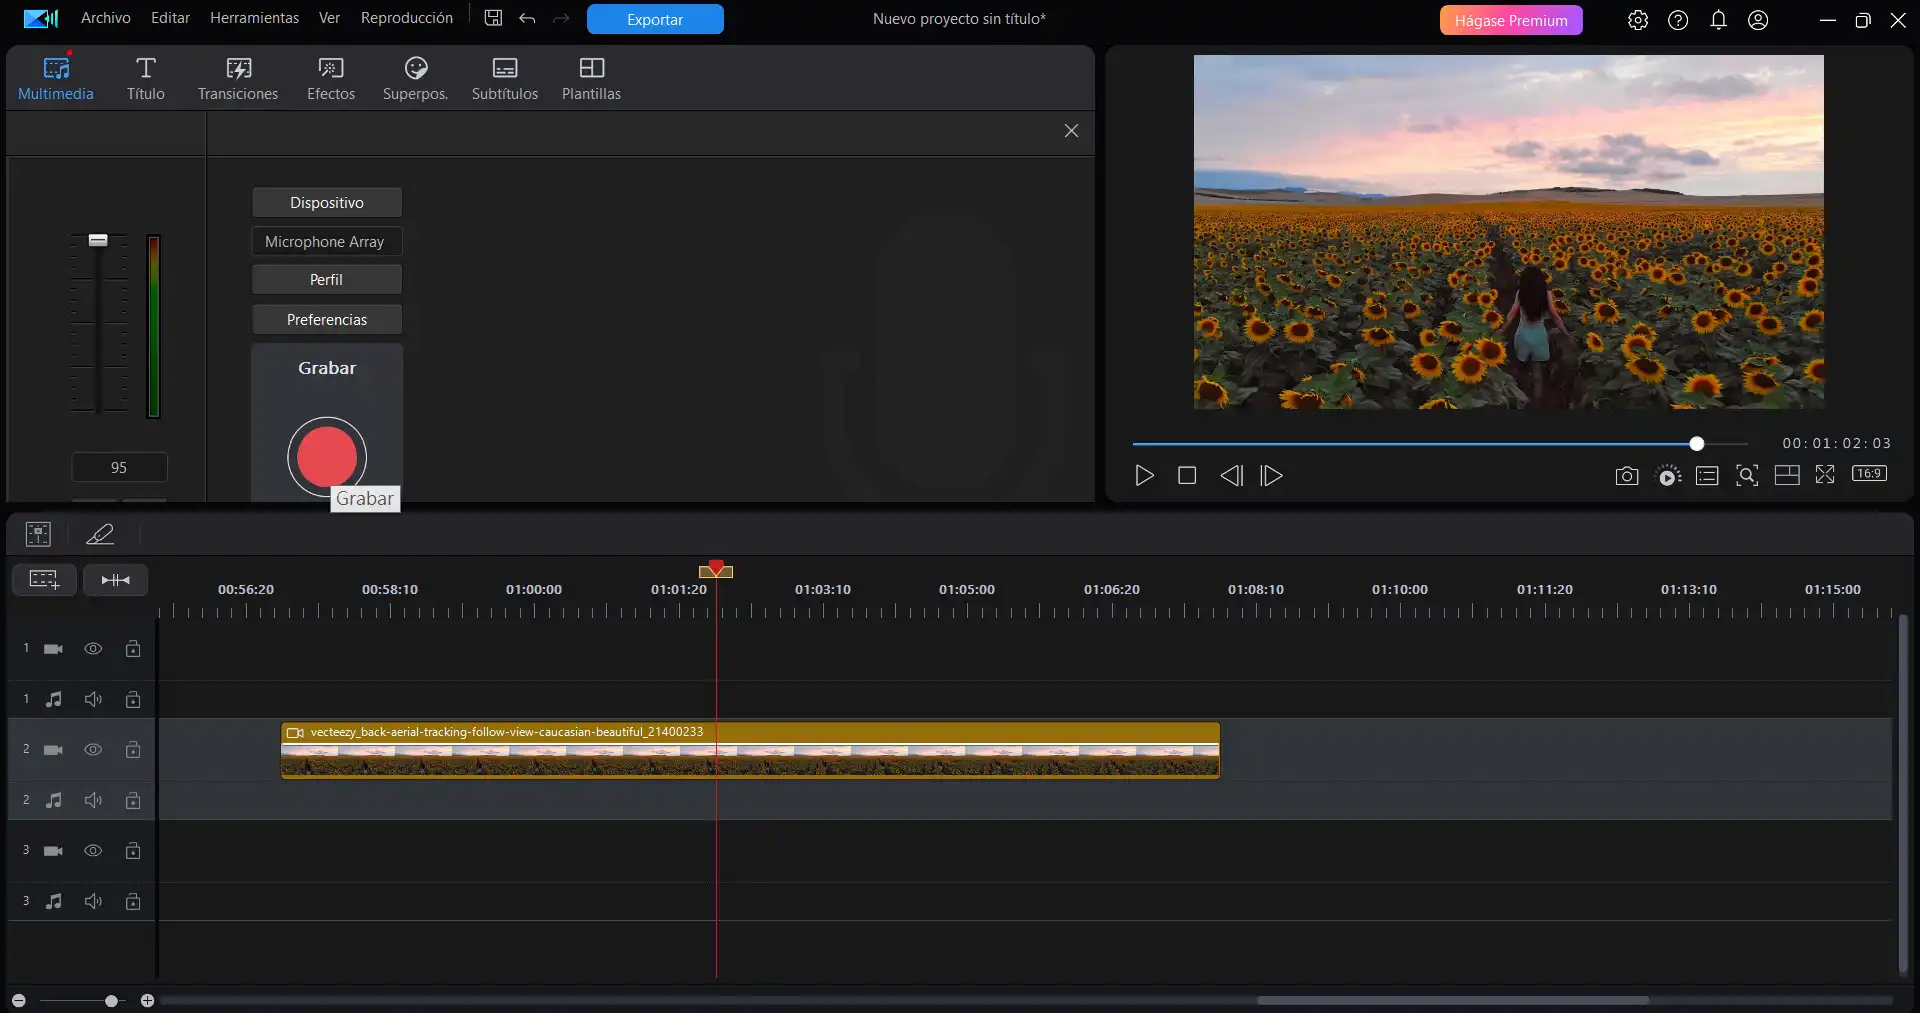Mute audio track 1 speaker icon

click(93, 699)
